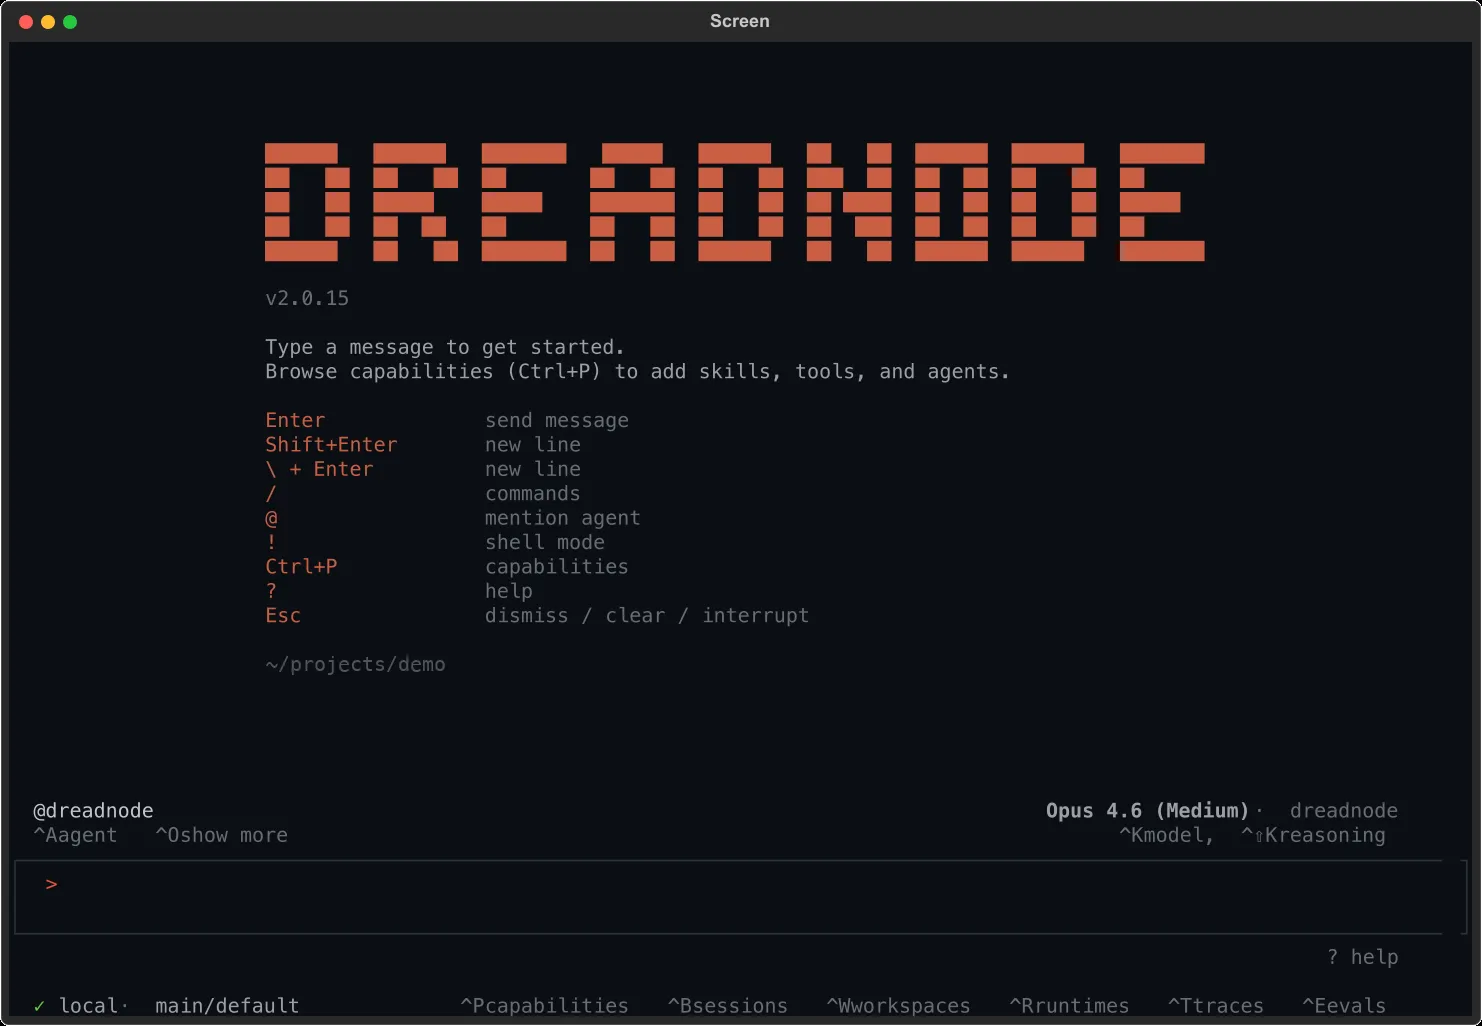1482x1026 pixels.
Task: Open ^Eevals in the bottom bar
Action: tap(1344, 1006)
